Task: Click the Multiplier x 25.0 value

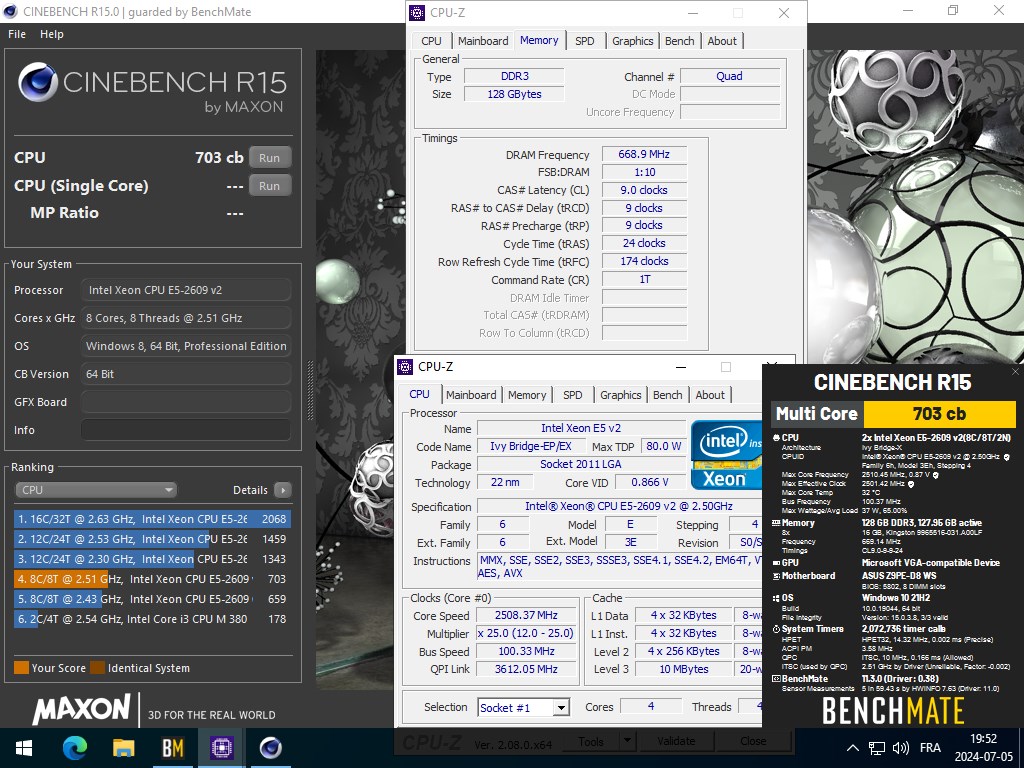Action: 526,633
